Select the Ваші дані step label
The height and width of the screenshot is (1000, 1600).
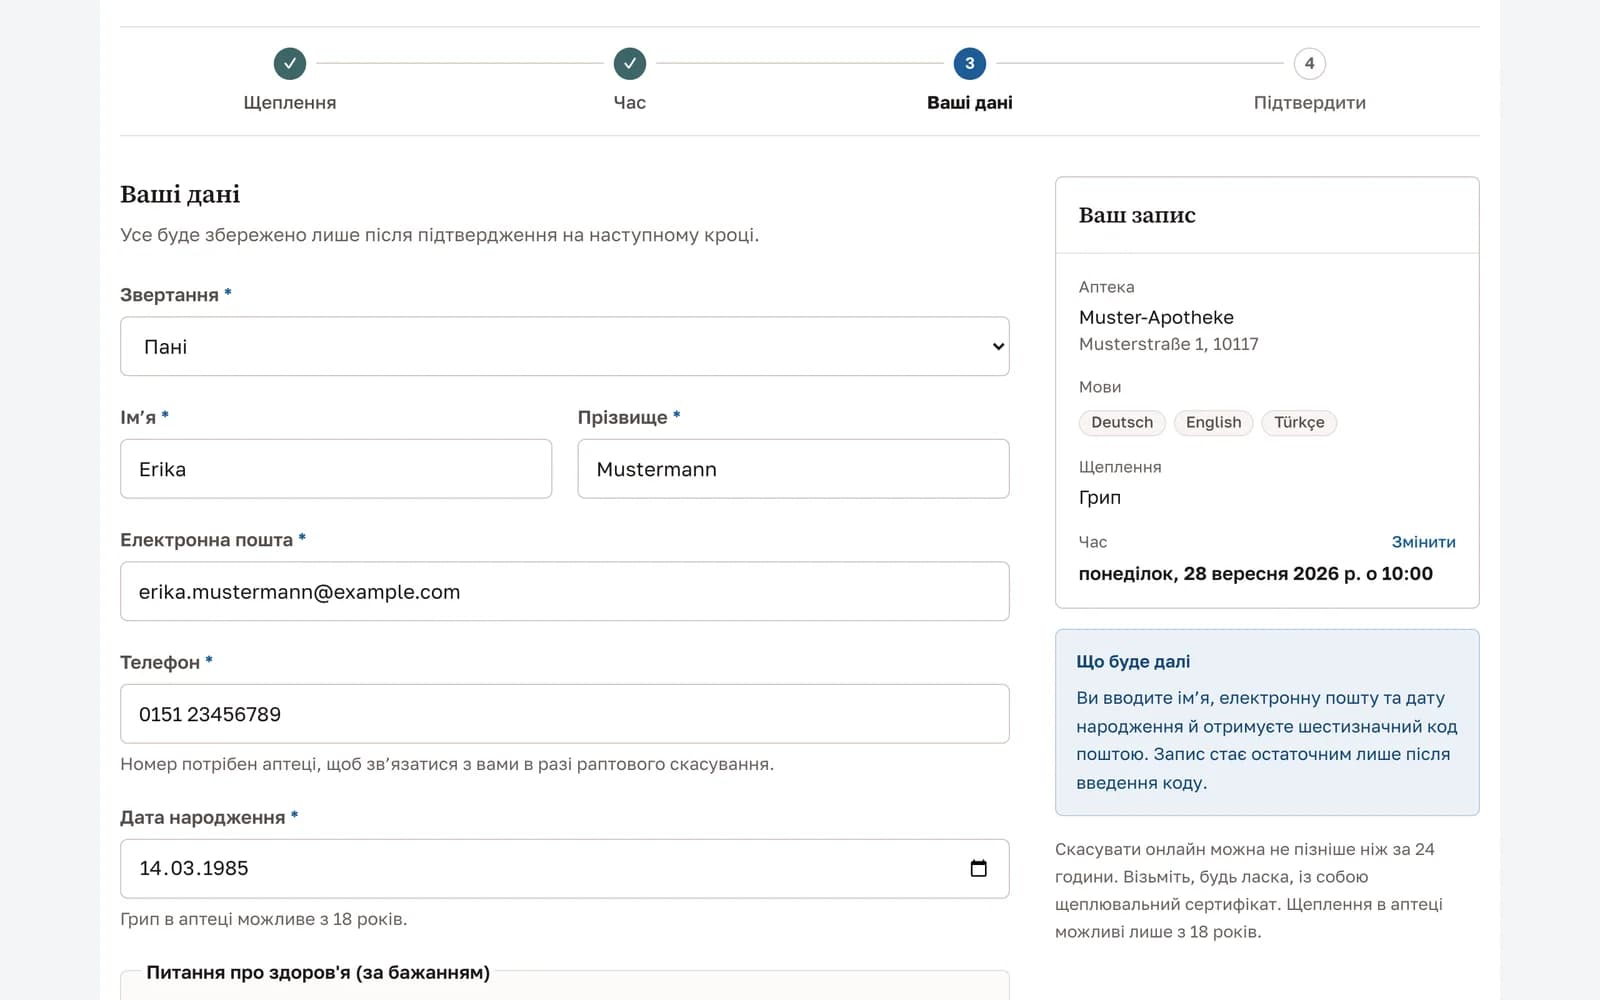tap(970, 102)
